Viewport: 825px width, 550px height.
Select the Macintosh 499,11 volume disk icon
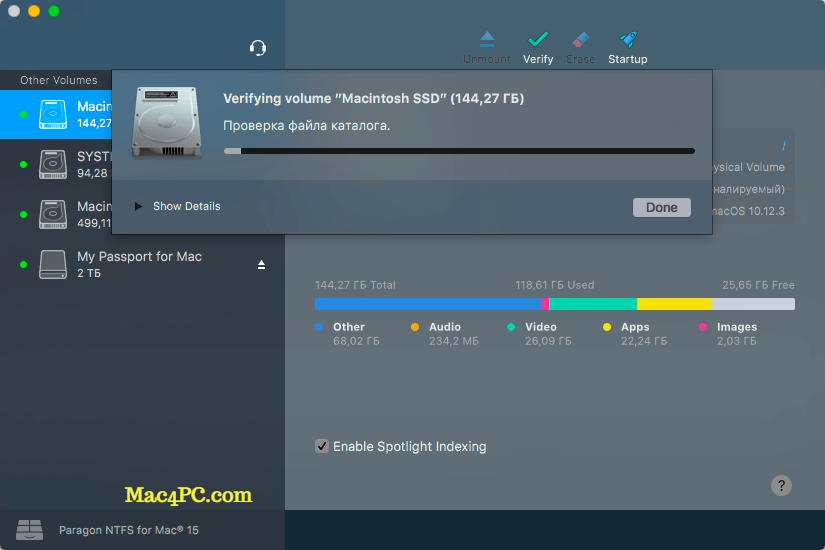[x=53, y=214]
